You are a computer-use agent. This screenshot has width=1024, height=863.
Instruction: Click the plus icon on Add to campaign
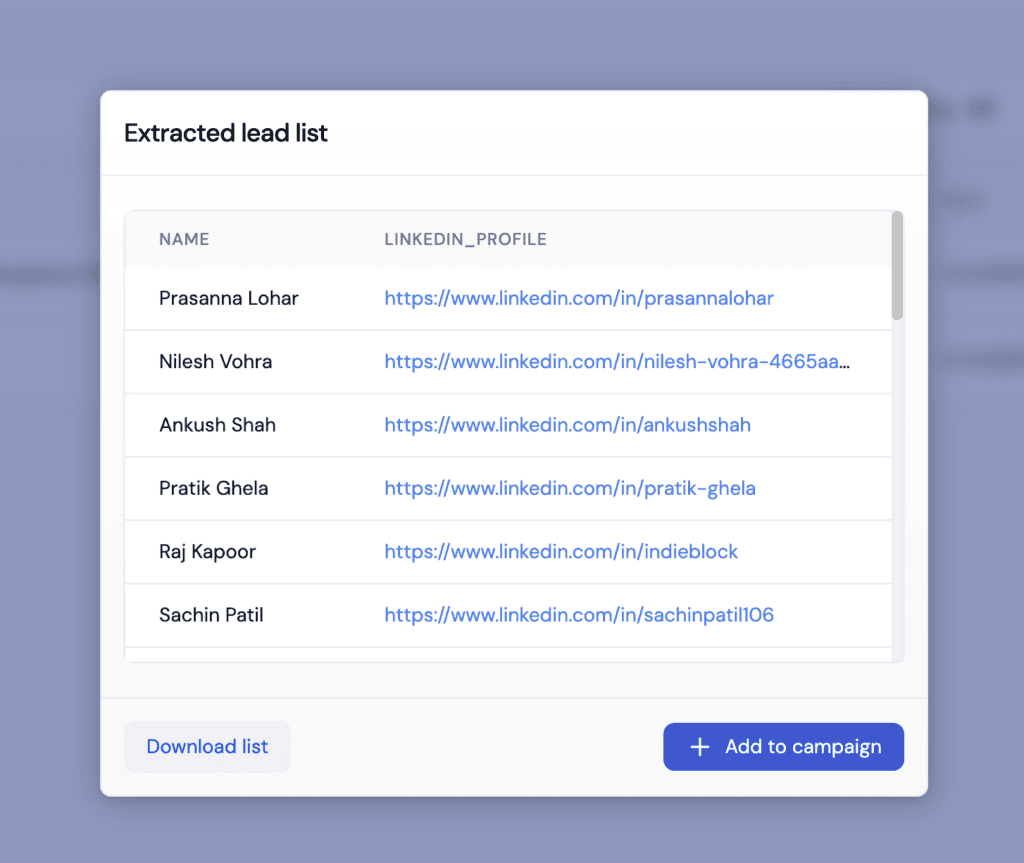[x=700, y=747]
